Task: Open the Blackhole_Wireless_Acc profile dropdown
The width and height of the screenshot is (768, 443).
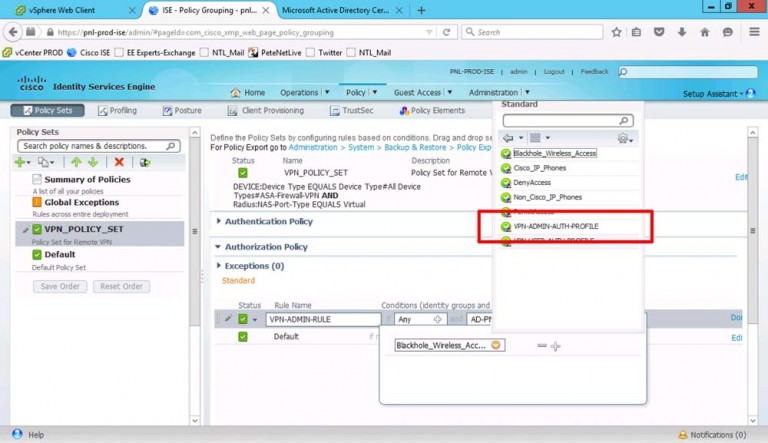Action: tap(496, 345)
